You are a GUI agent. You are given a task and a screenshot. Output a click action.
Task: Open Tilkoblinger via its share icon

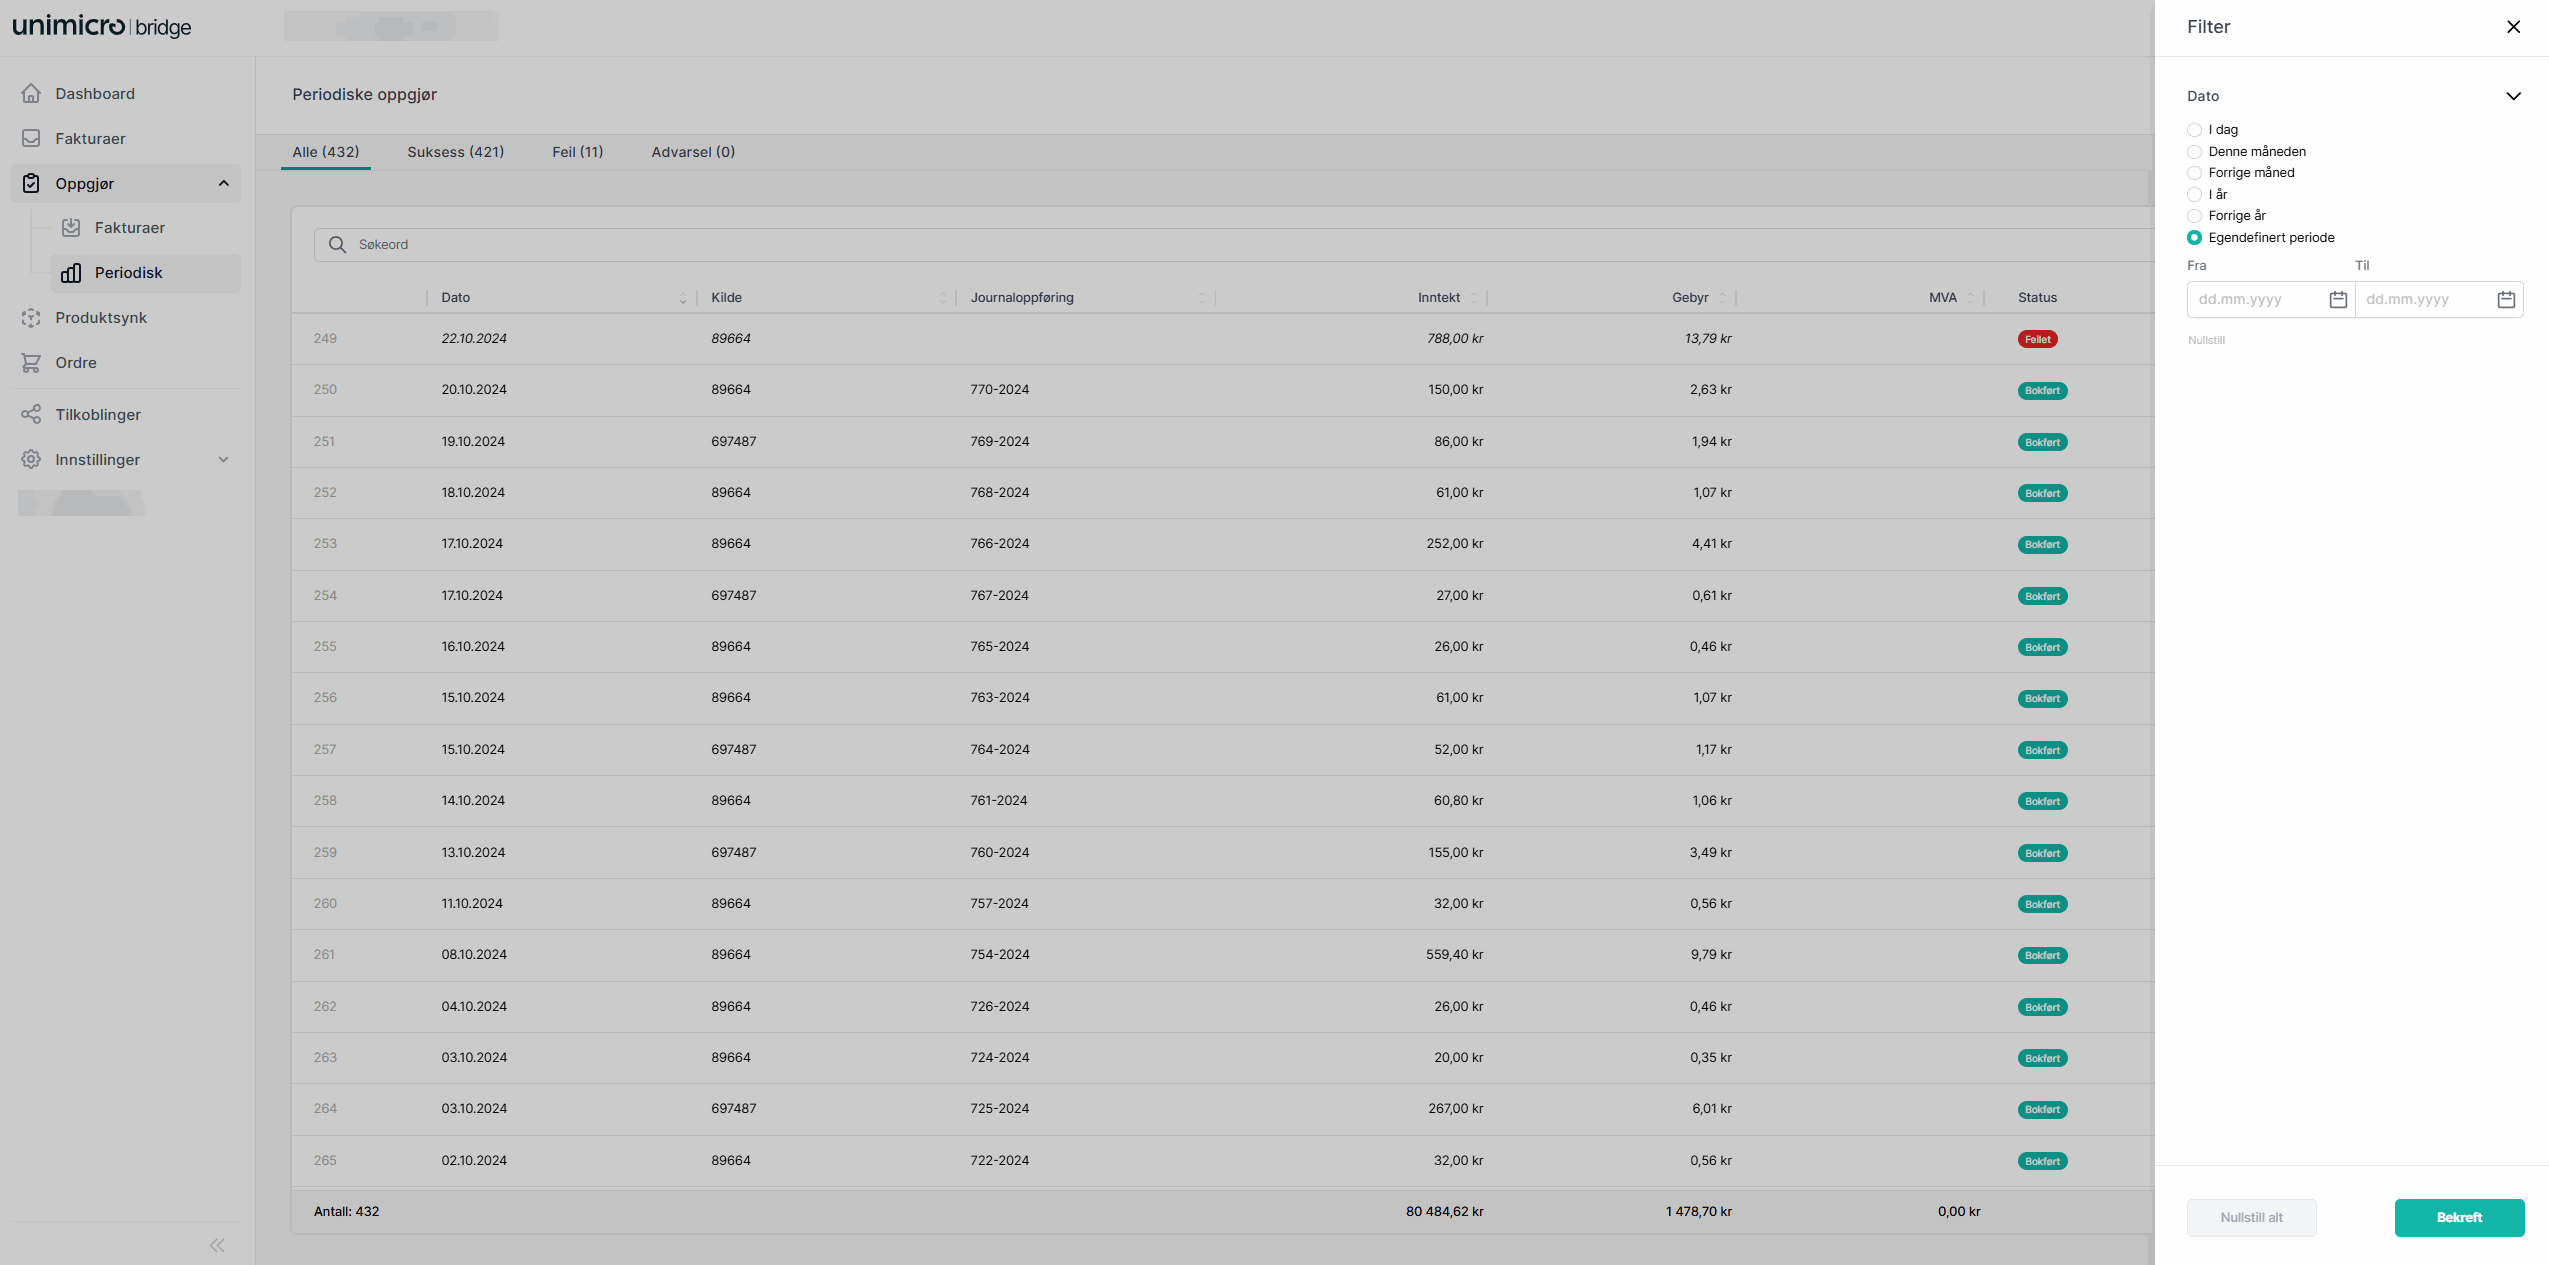click(x=31, y=414)
